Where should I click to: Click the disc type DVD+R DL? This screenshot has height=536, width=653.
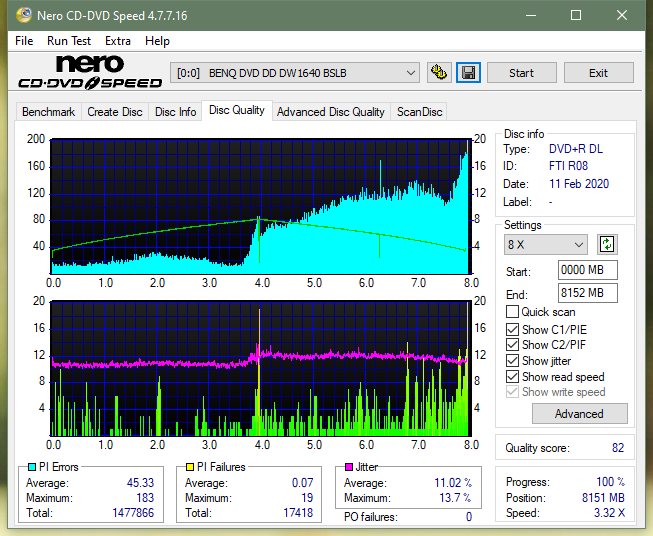(x=576, y=149)
